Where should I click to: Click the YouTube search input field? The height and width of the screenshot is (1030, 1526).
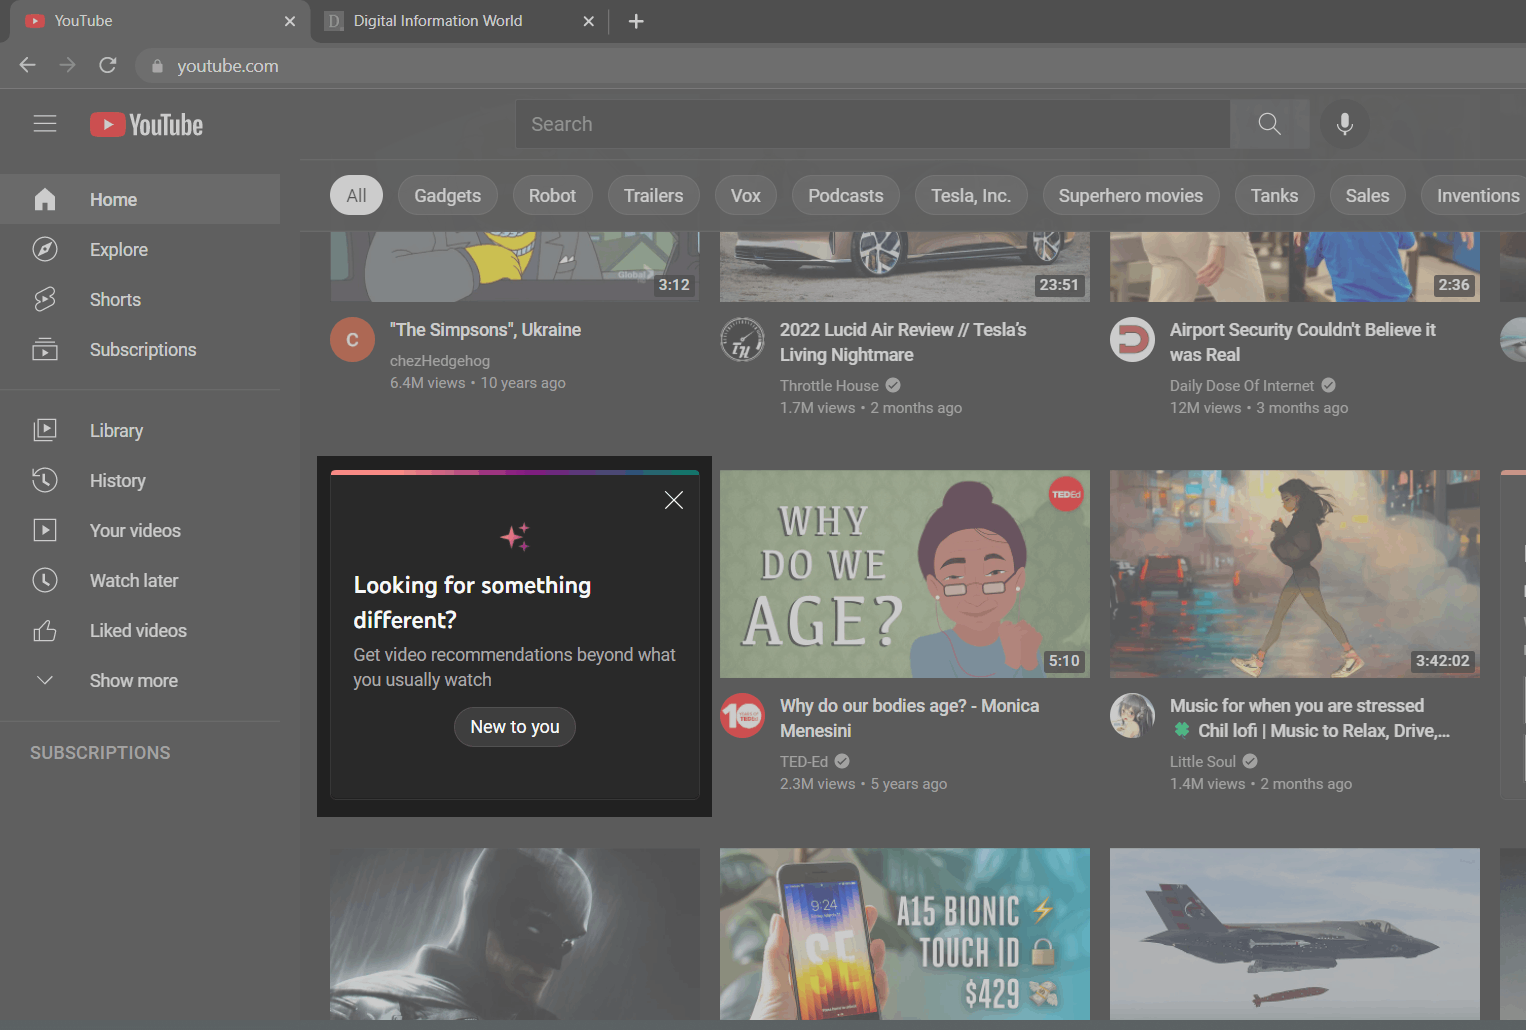click(x=873, y=124)
